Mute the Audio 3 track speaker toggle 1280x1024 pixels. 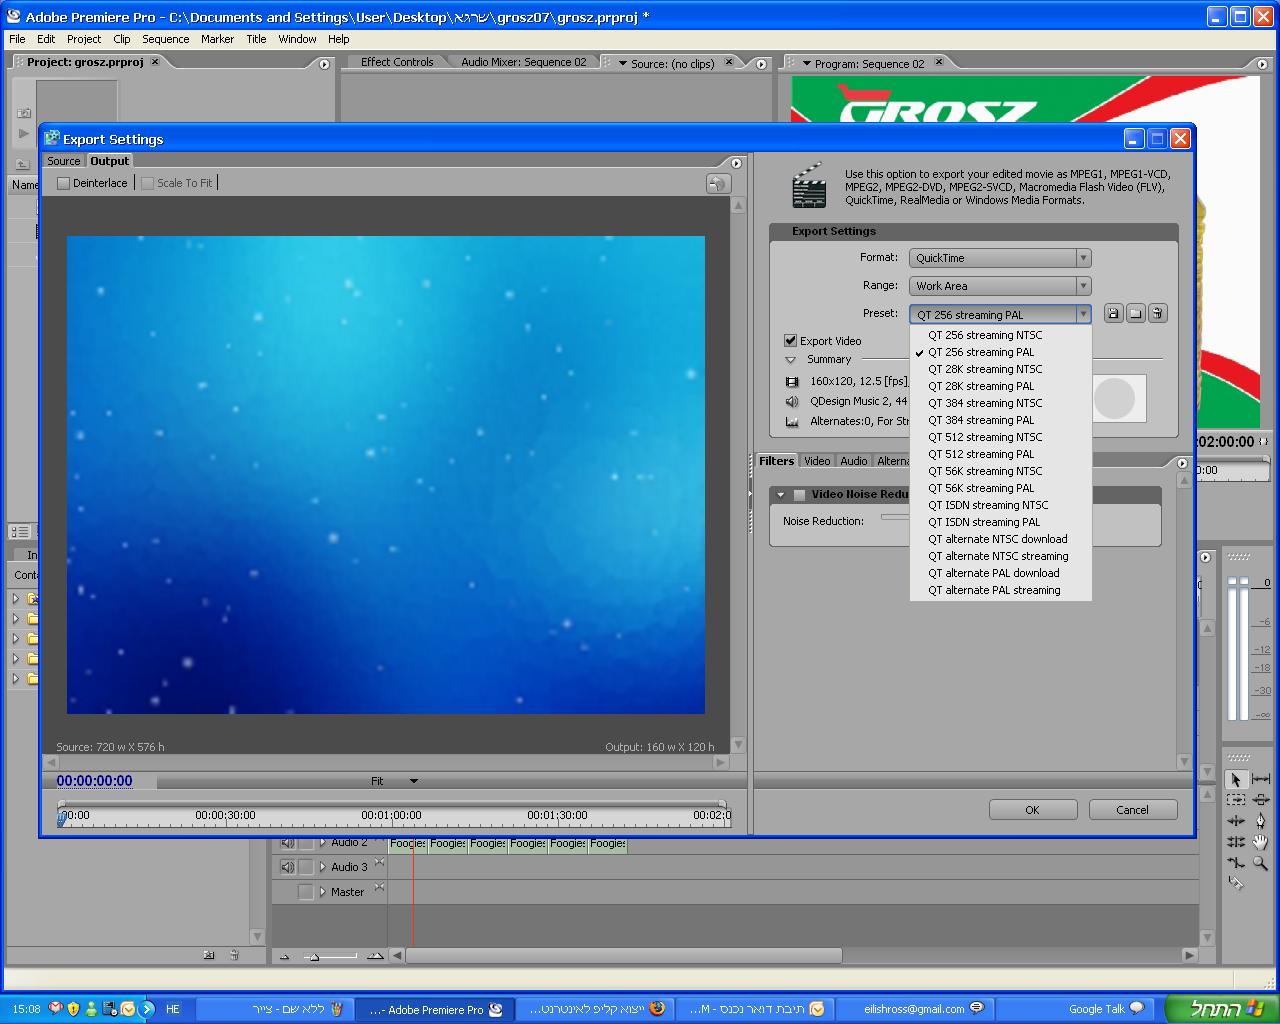pos(287,867)
